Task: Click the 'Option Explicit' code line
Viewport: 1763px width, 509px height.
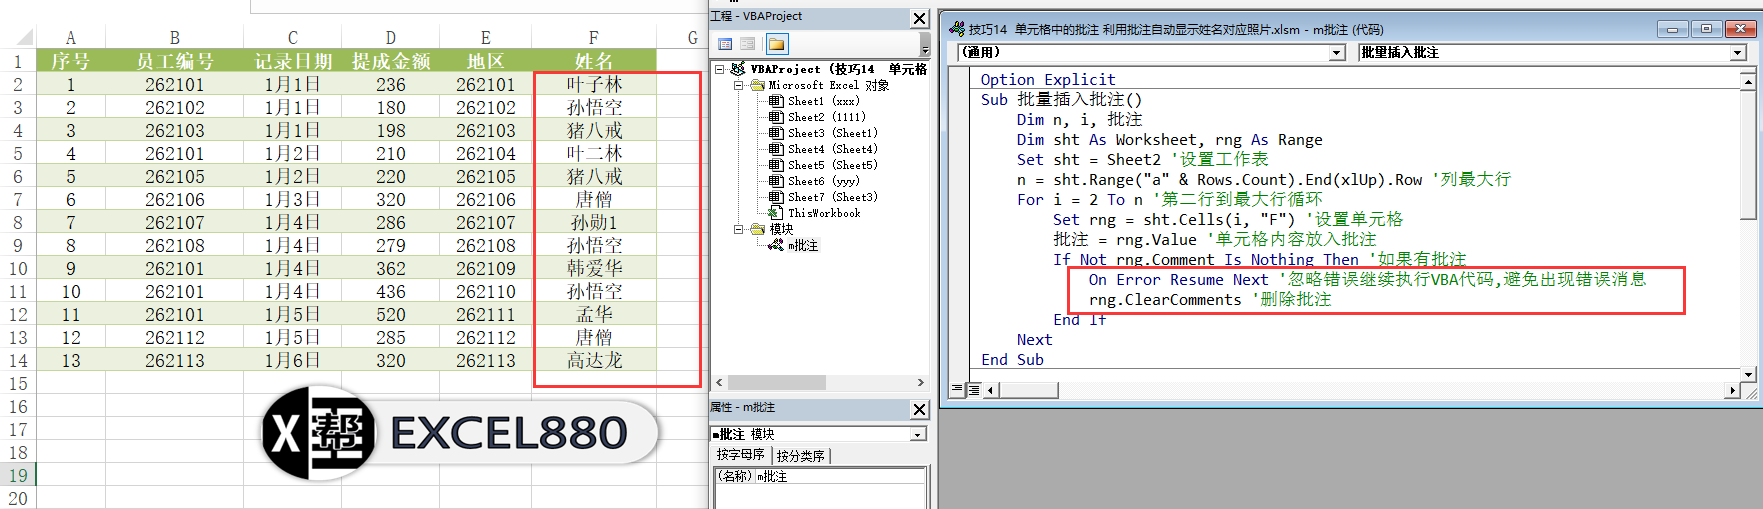Action: tap(1047, 79)
